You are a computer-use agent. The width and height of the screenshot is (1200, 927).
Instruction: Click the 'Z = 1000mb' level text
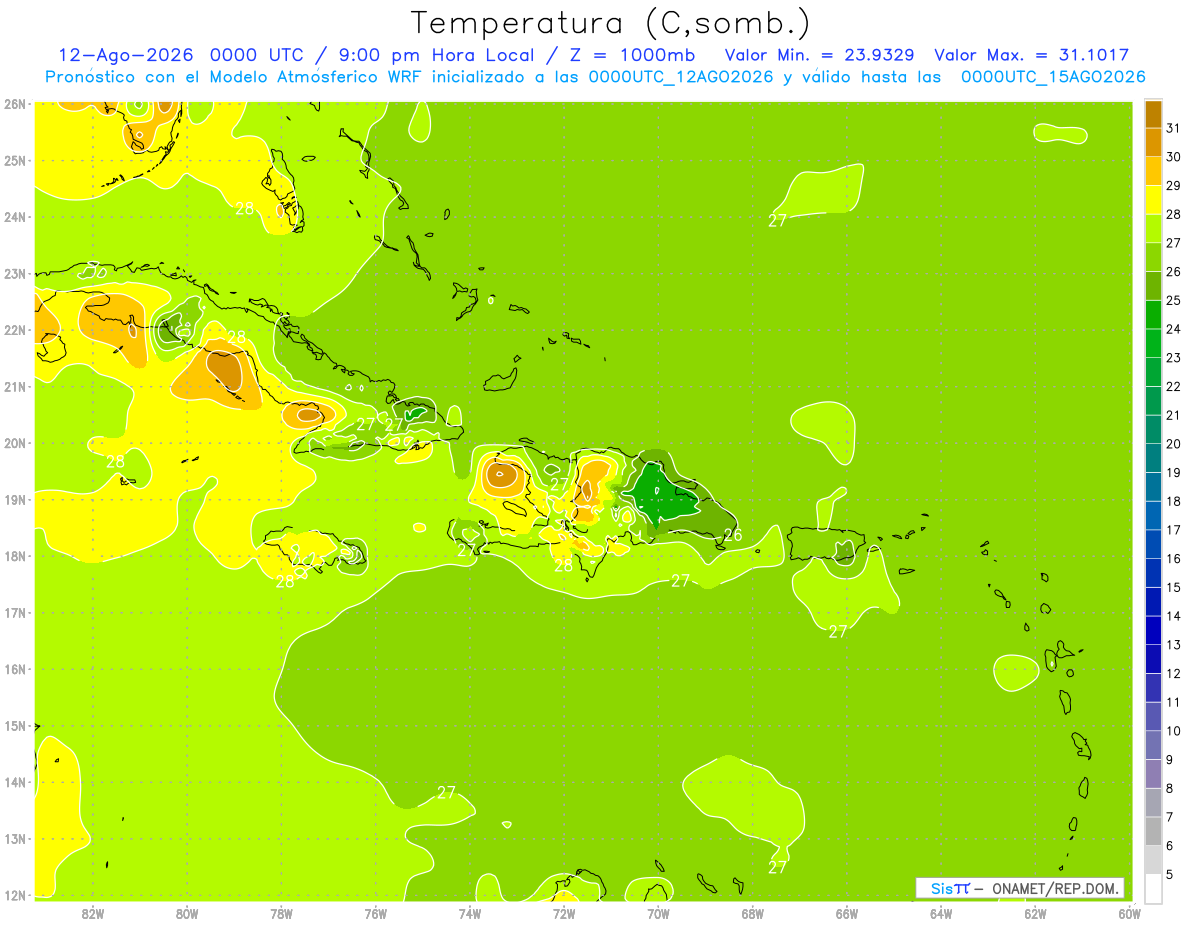[633, 55]
